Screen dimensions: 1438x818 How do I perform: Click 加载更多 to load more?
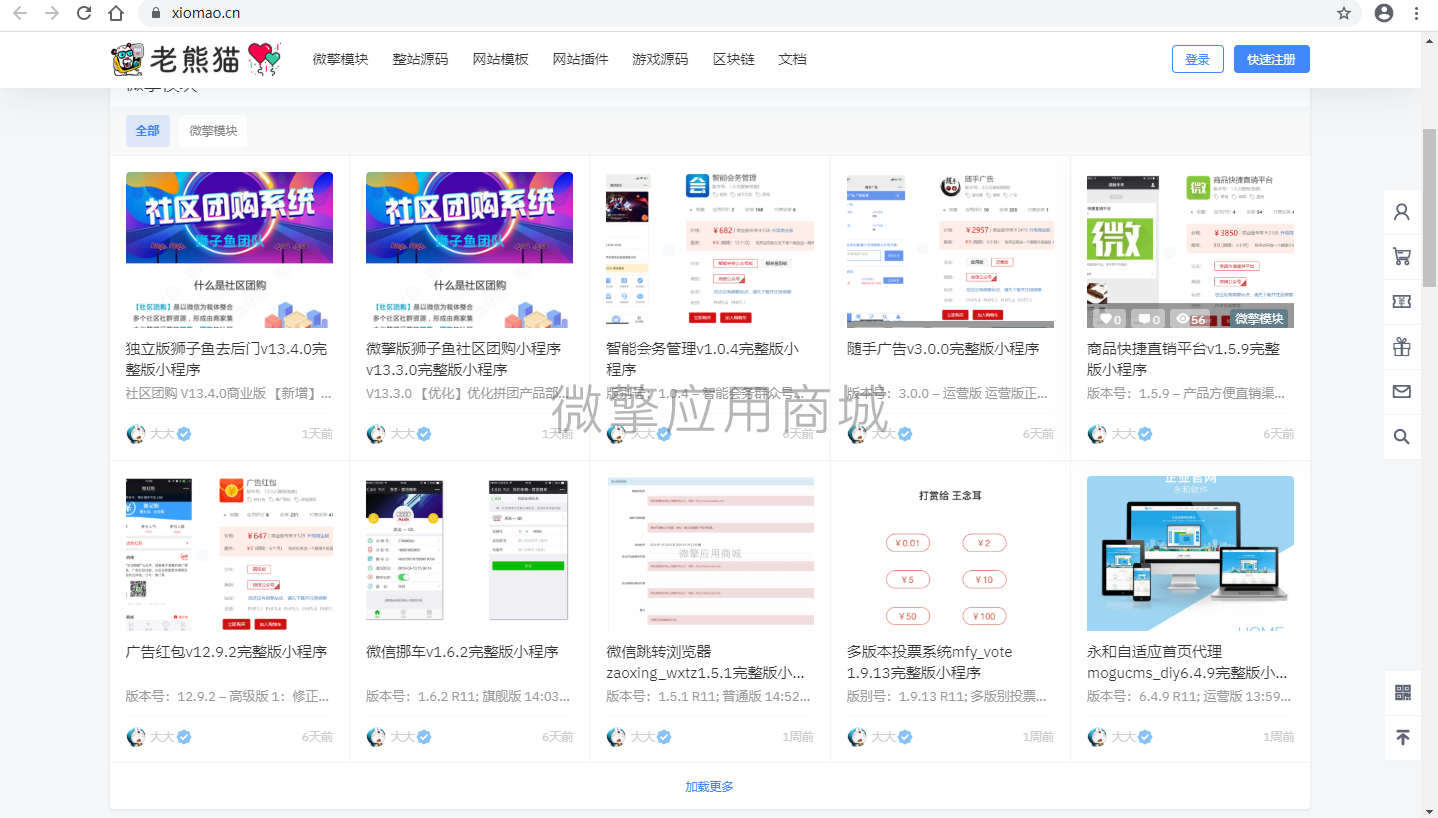[x=709, y=786]
